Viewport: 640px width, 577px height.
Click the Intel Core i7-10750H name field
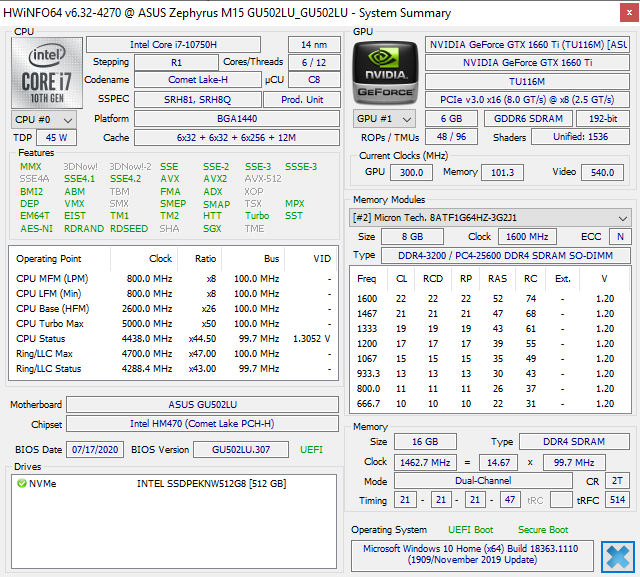click(173, 44)
